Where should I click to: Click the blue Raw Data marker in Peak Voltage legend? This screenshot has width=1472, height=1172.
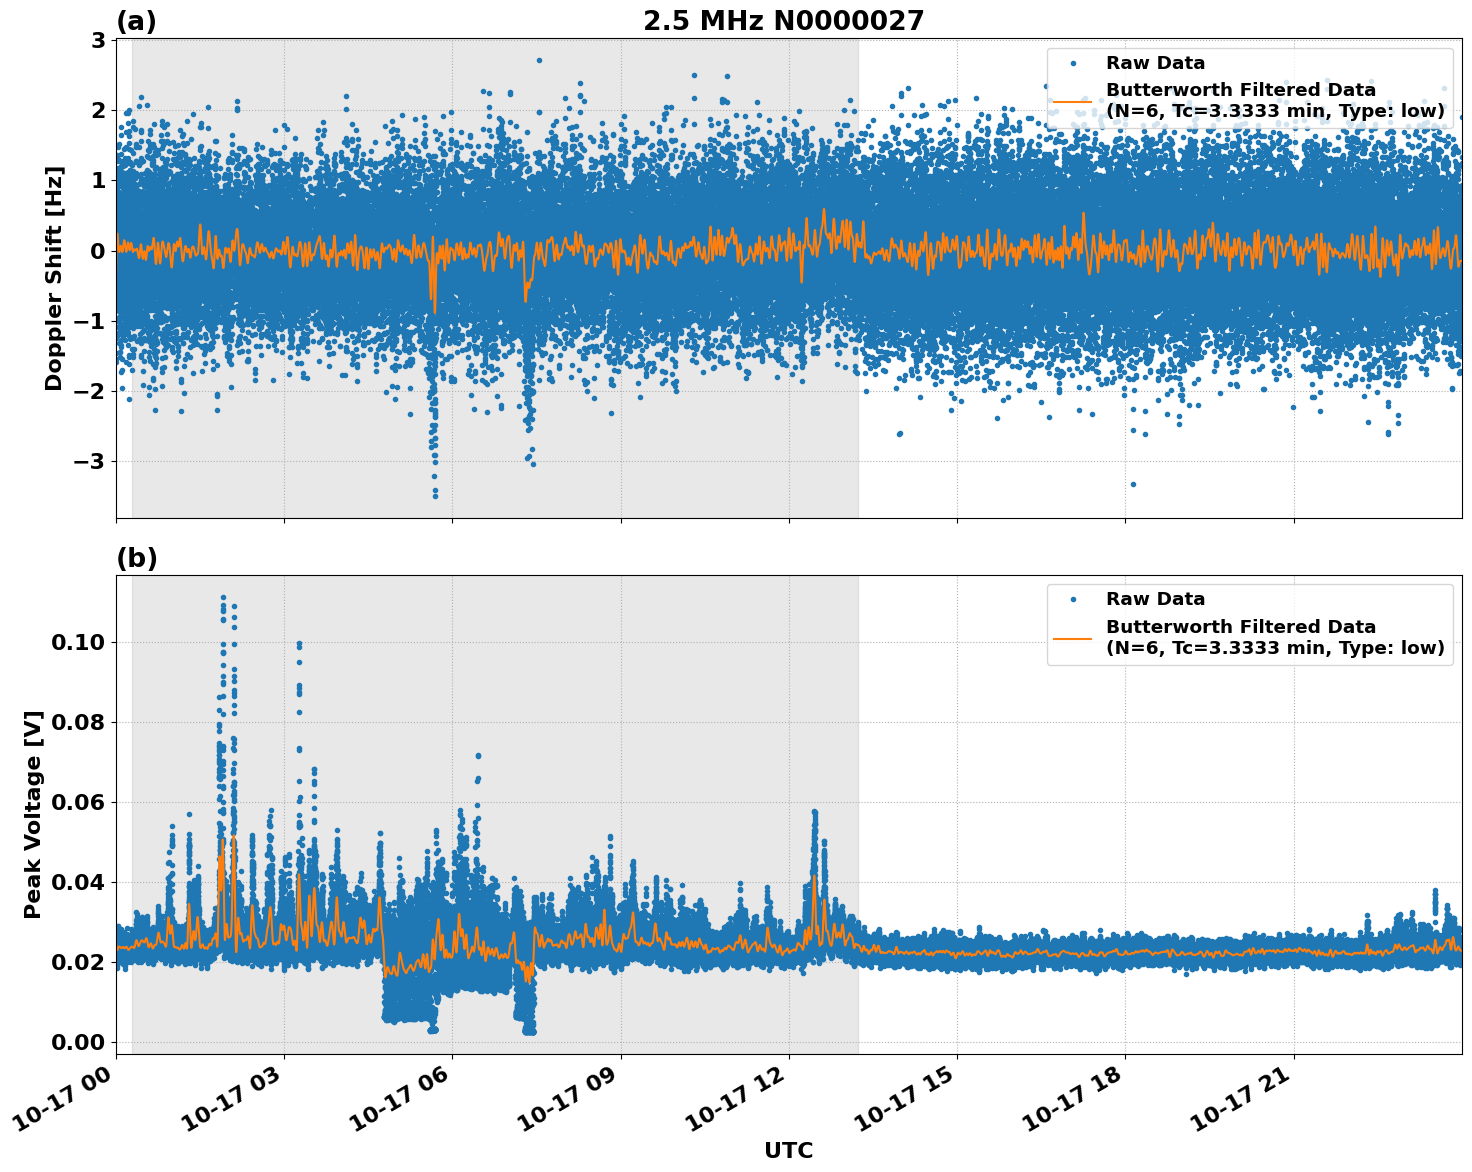tap(1073, 599)
